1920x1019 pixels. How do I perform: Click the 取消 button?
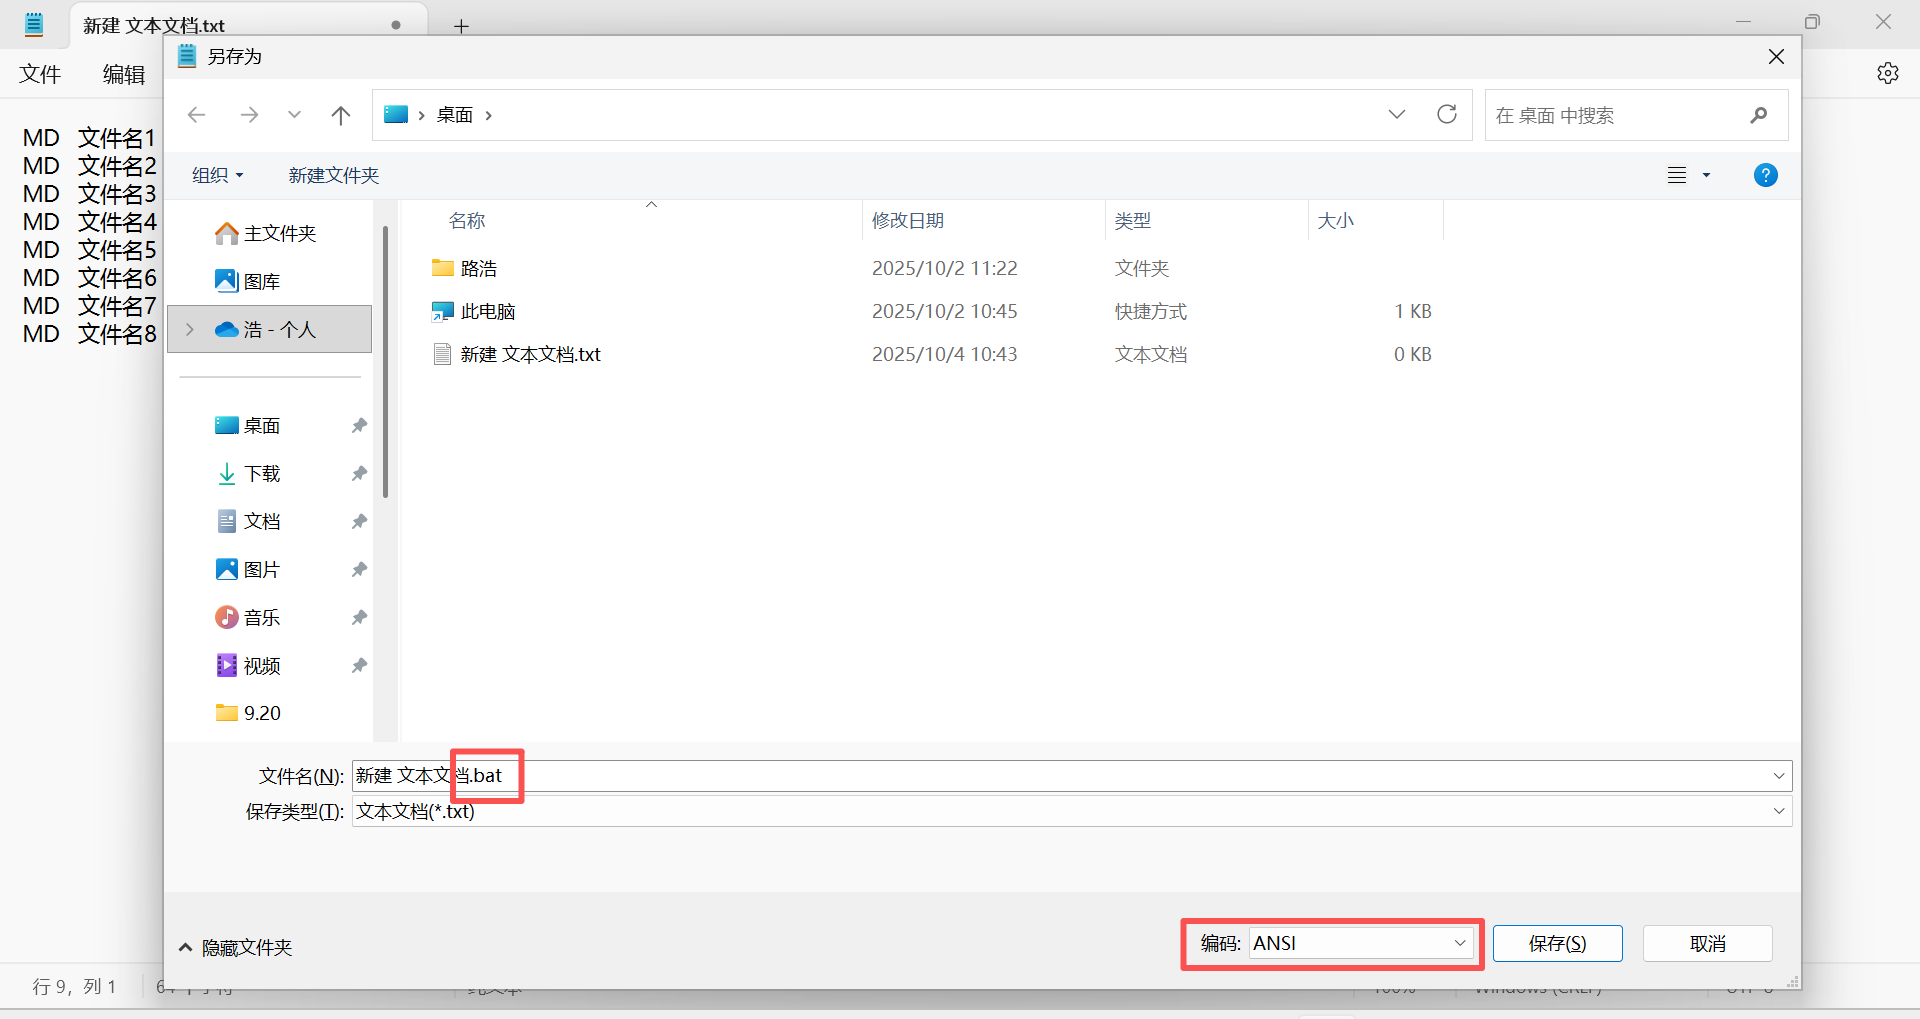click(1707, 943)
